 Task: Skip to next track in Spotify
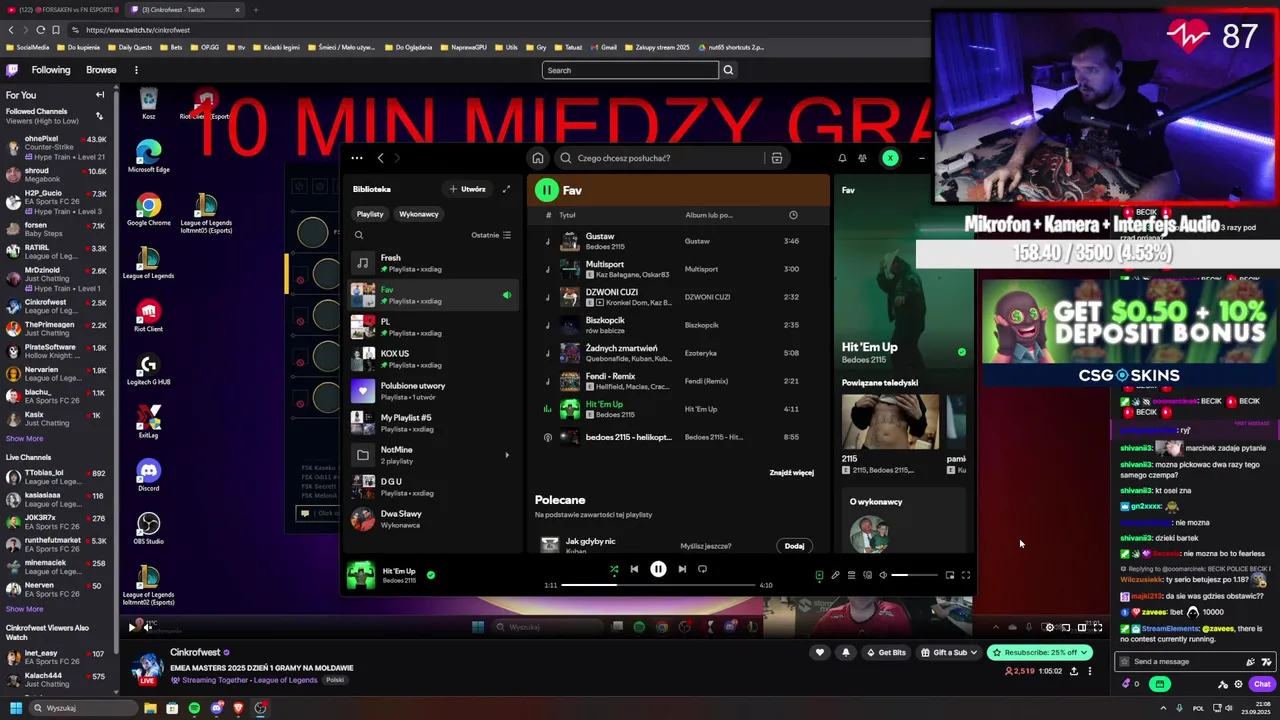point(682,569)
